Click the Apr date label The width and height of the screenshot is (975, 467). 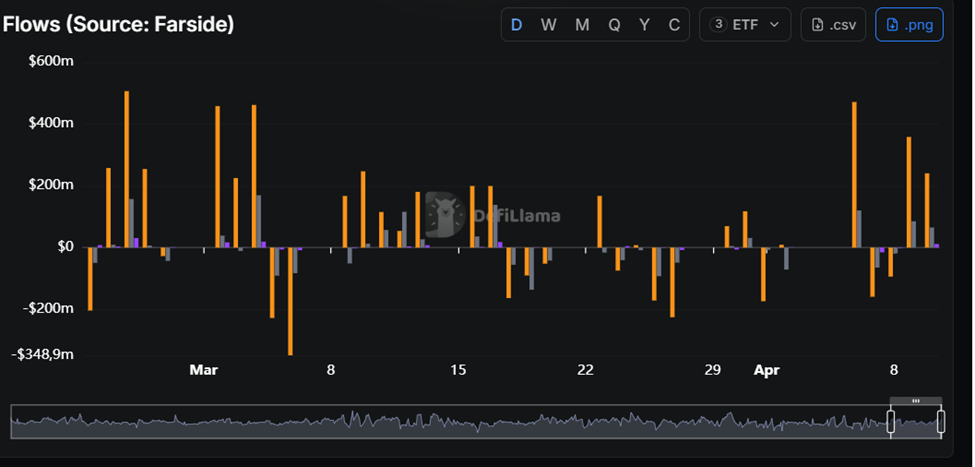click(766, 370)
